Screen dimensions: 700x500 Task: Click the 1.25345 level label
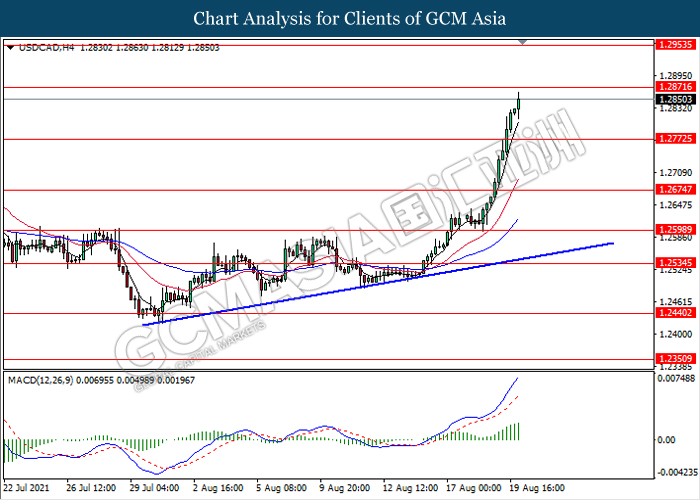pos(675,263)
